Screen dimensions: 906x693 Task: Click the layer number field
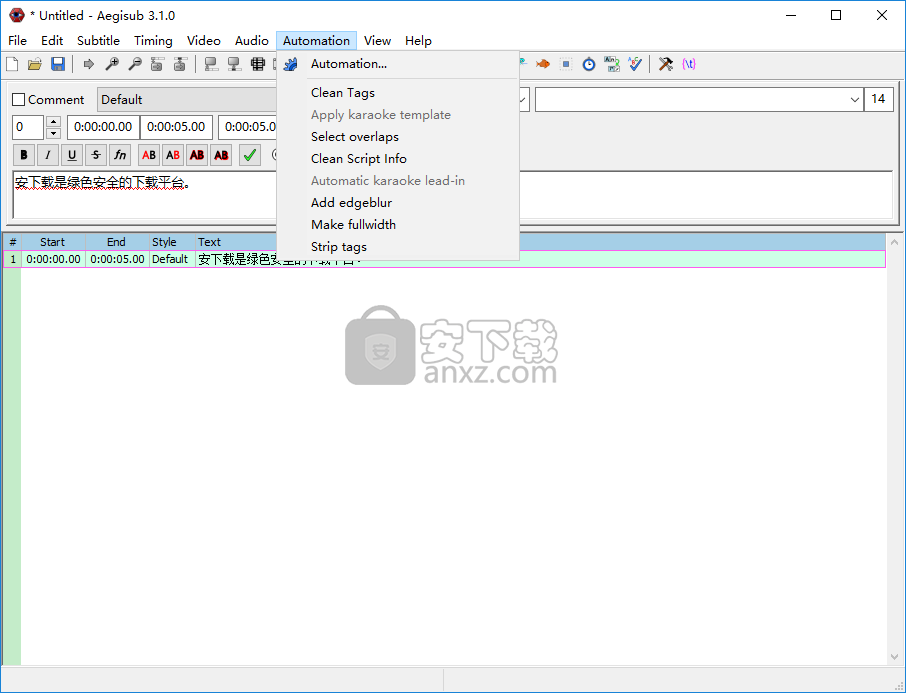(x=28, y=127)
